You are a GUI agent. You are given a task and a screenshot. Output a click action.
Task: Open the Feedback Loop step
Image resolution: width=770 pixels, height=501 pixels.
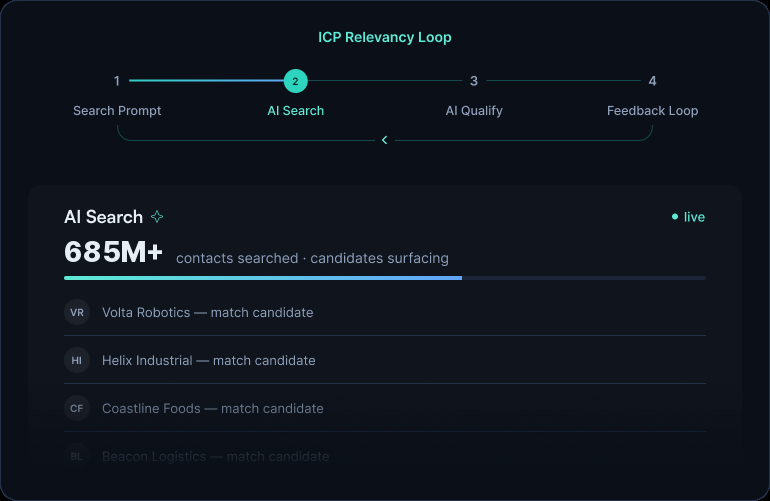click(652, 111)
